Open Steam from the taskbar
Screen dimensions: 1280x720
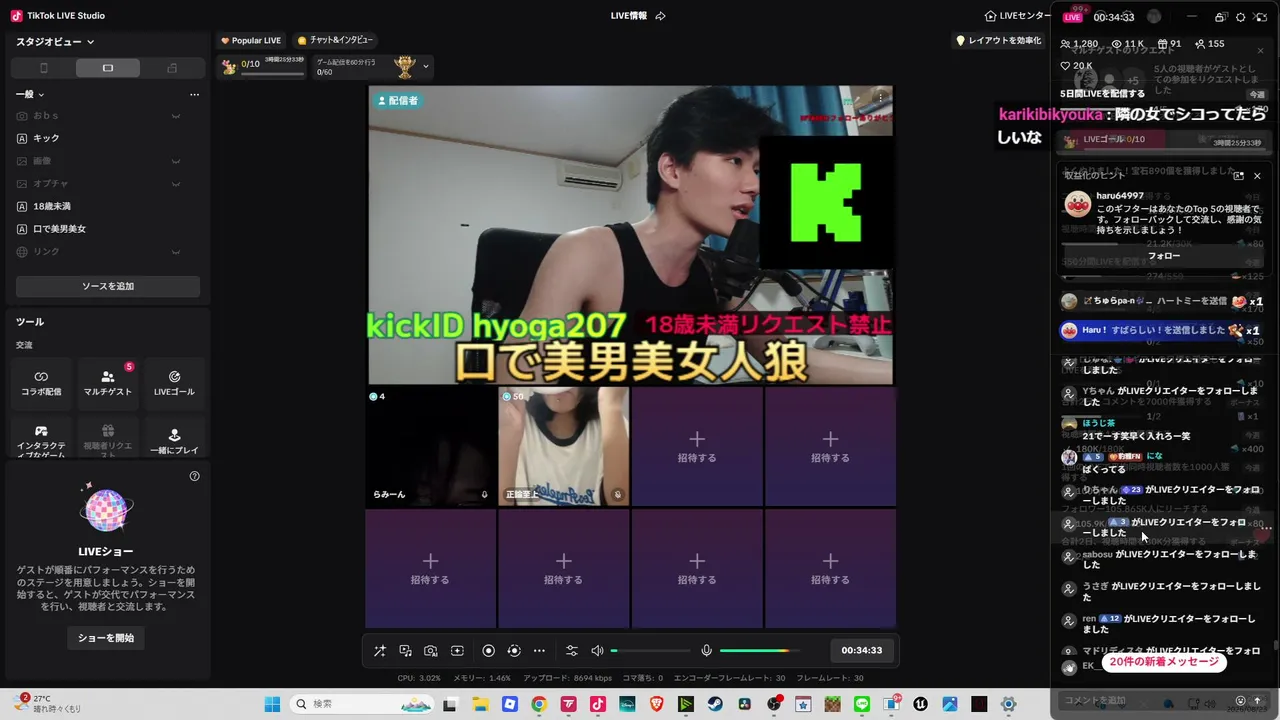pos(715,704)
